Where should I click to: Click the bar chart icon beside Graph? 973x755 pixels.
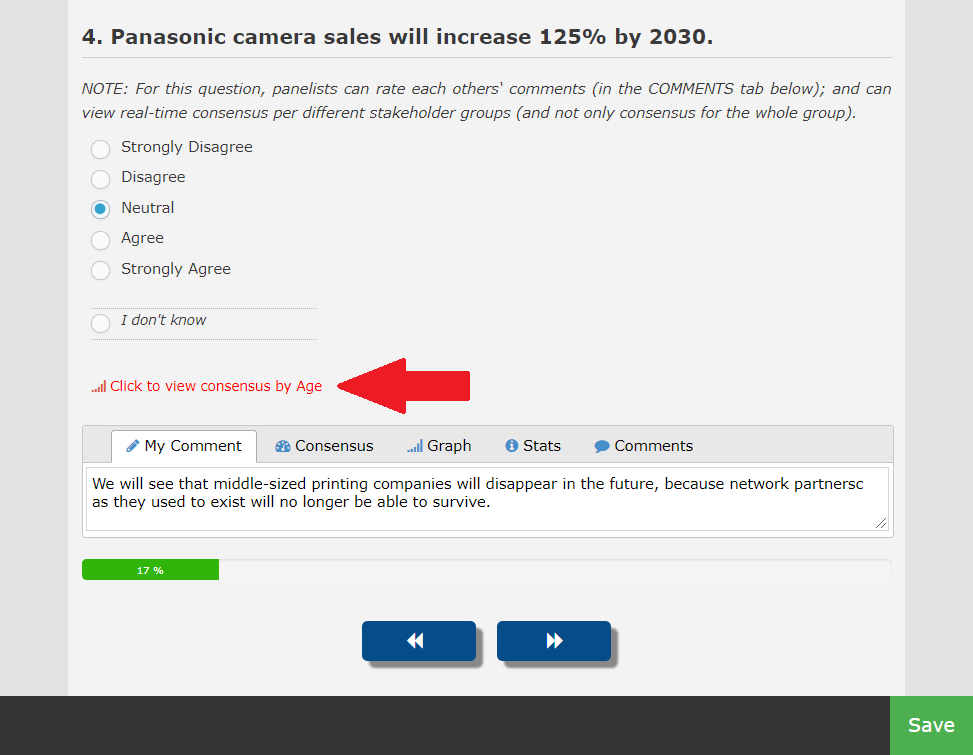pyautogui.click(x=414, y=446)
